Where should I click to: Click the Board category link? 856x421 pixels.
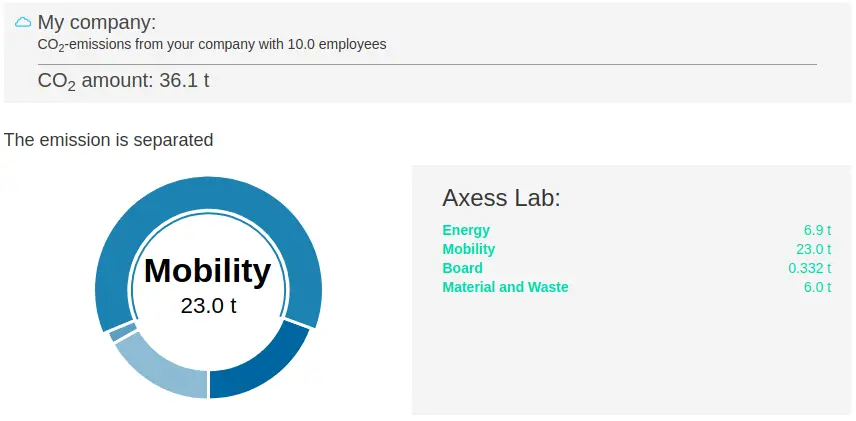(462, 268)
